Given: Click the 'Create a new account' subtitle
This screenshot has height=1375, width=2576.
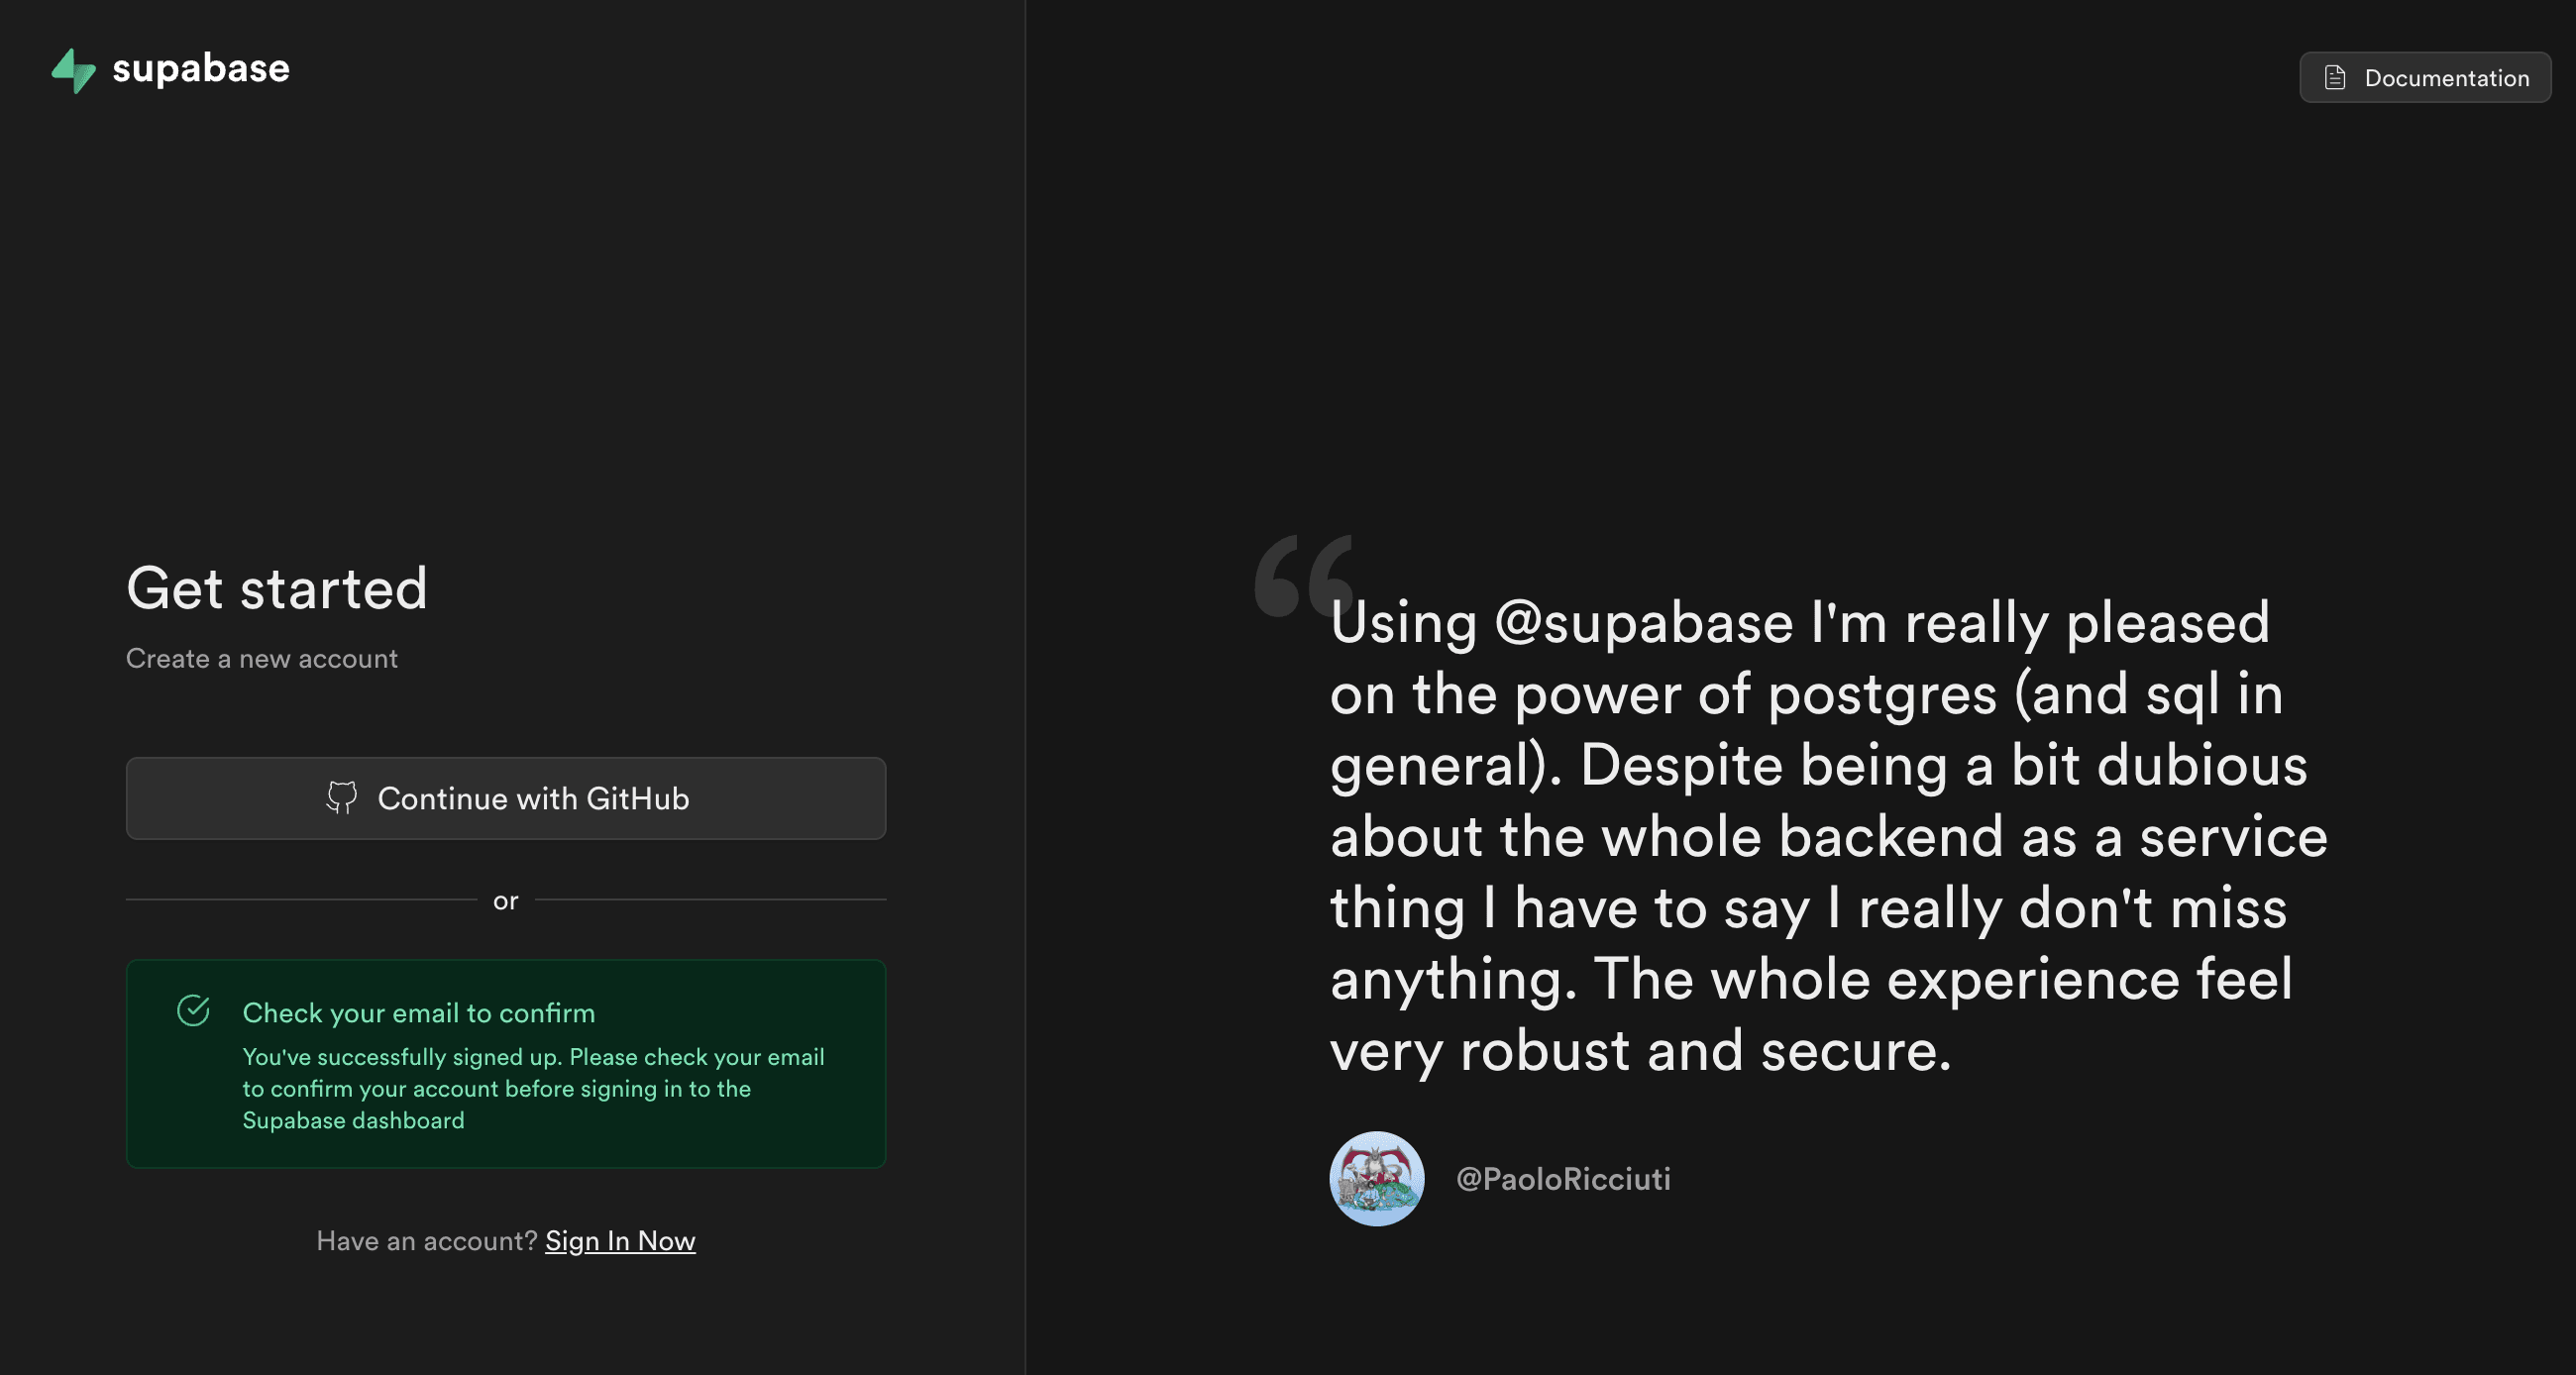Looking at the screenshot, I should click(262, 659).
